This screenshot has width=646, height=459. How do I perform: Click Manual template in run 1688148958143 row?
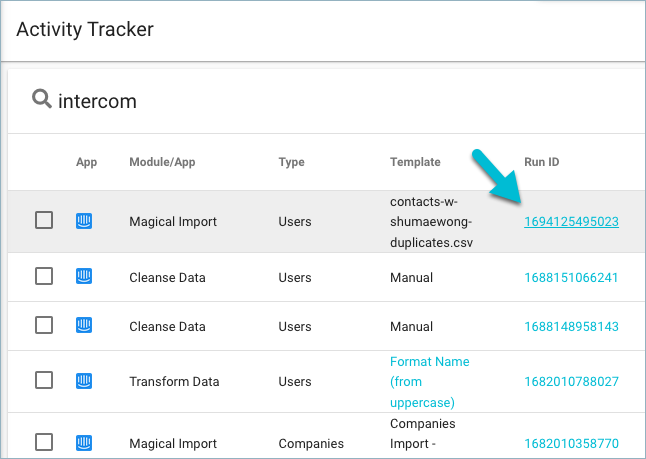(412, 327)
